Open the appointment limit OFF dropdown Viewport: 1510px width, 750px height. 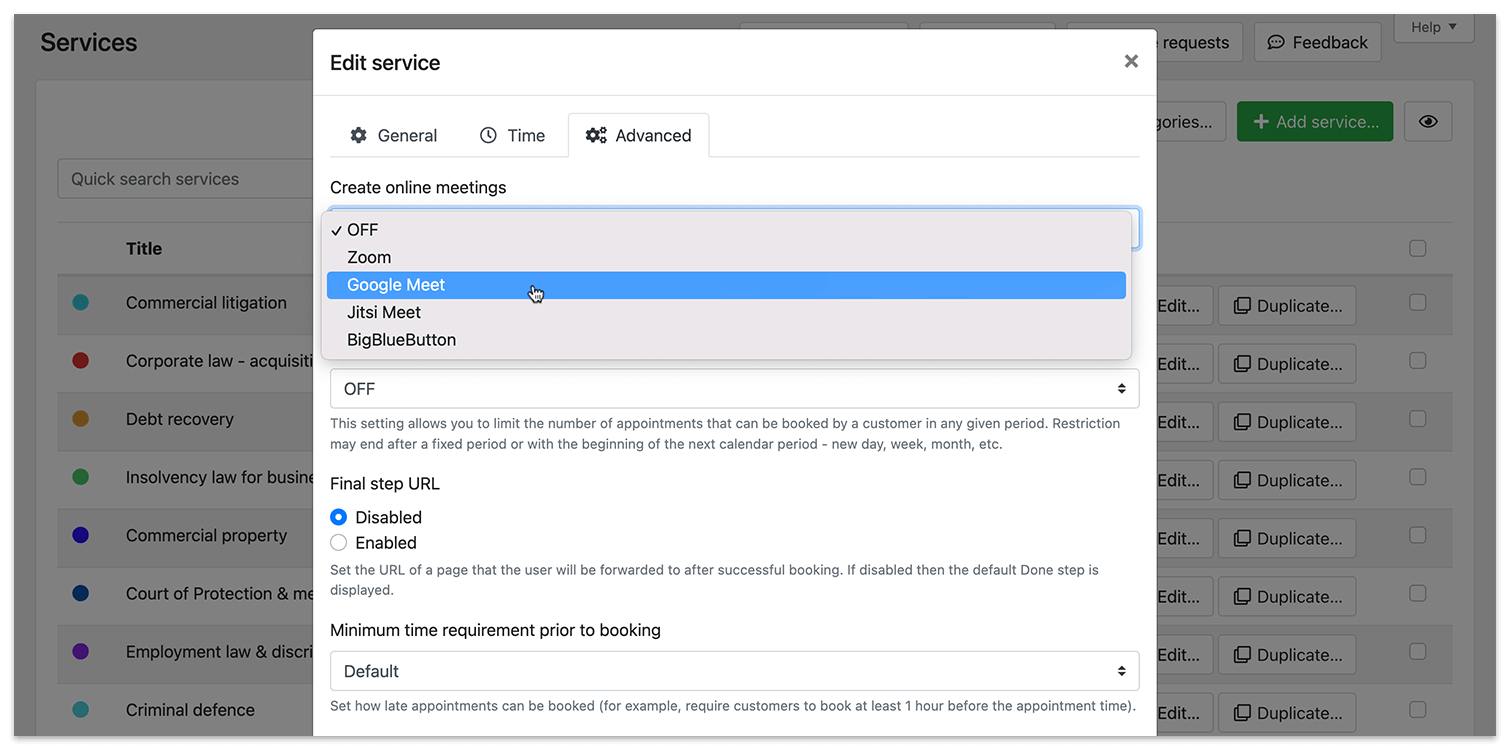click(734, 388)
